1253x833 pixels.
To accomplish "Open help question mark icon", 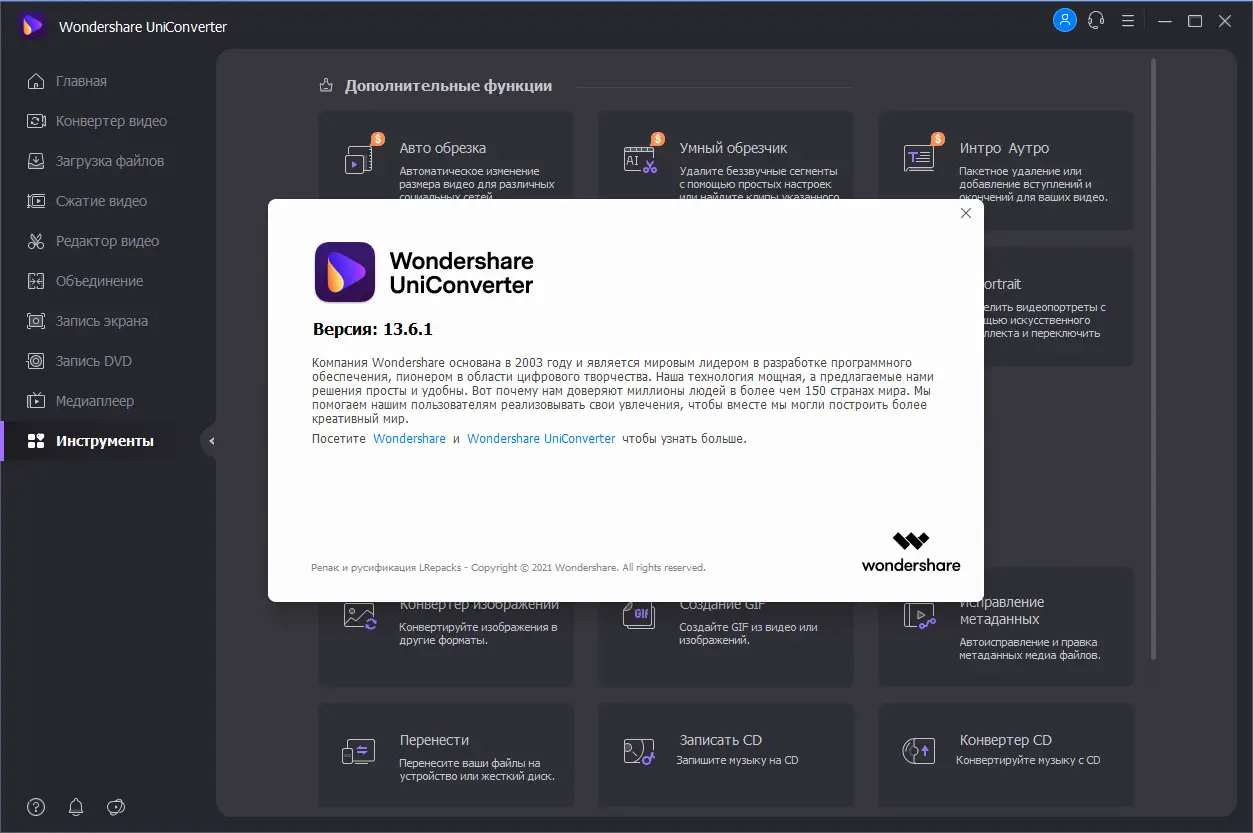I will (36, 807).
